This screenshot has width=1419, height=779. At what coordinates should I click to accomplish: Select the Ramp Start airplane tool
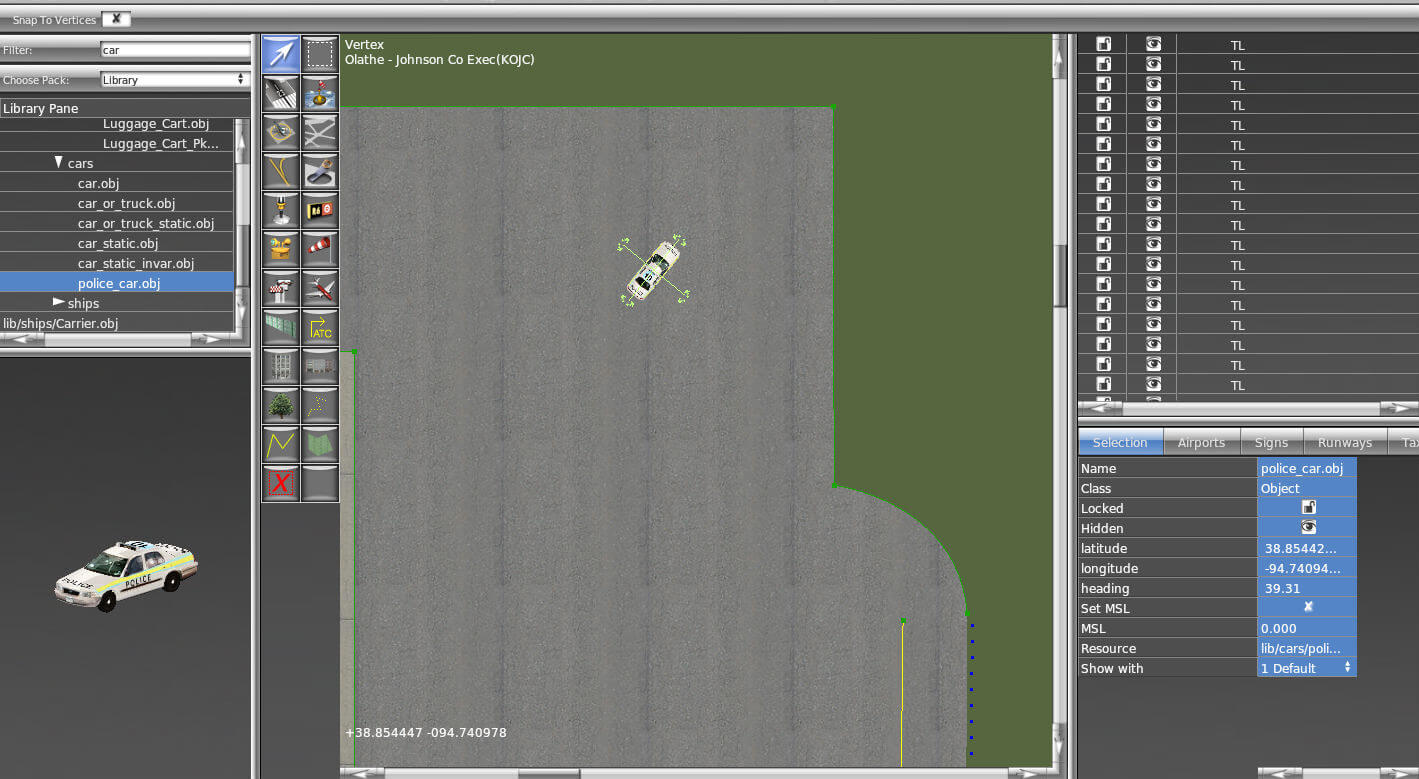click(320, 288)
